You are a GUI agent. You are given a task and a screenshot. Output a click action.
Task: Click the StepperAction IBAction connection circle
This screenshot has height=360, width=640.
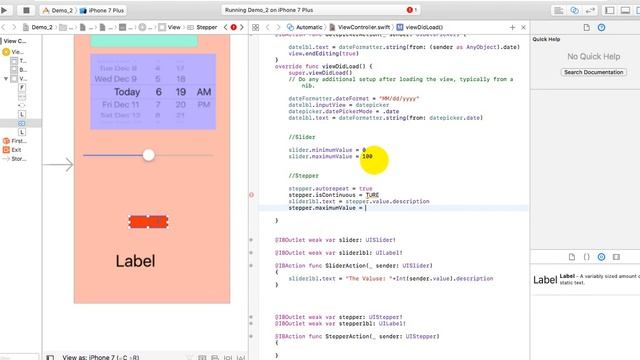251,337
